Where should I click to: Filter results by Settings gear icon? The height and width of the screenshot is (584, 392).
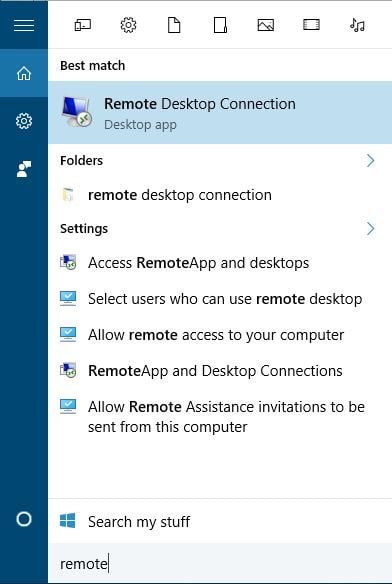pyautogui.click(x=129, y=25)
